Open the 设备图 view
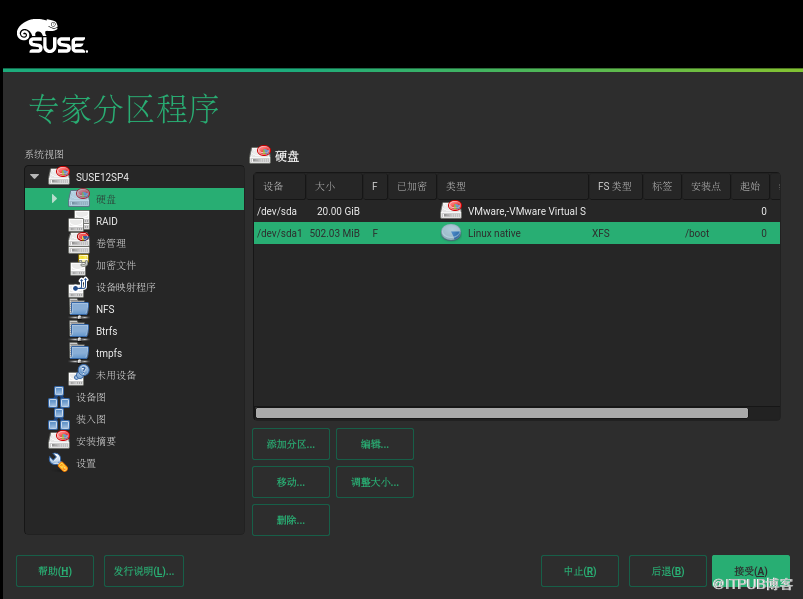The image size is (803, 599). click(x=91, y=397)
